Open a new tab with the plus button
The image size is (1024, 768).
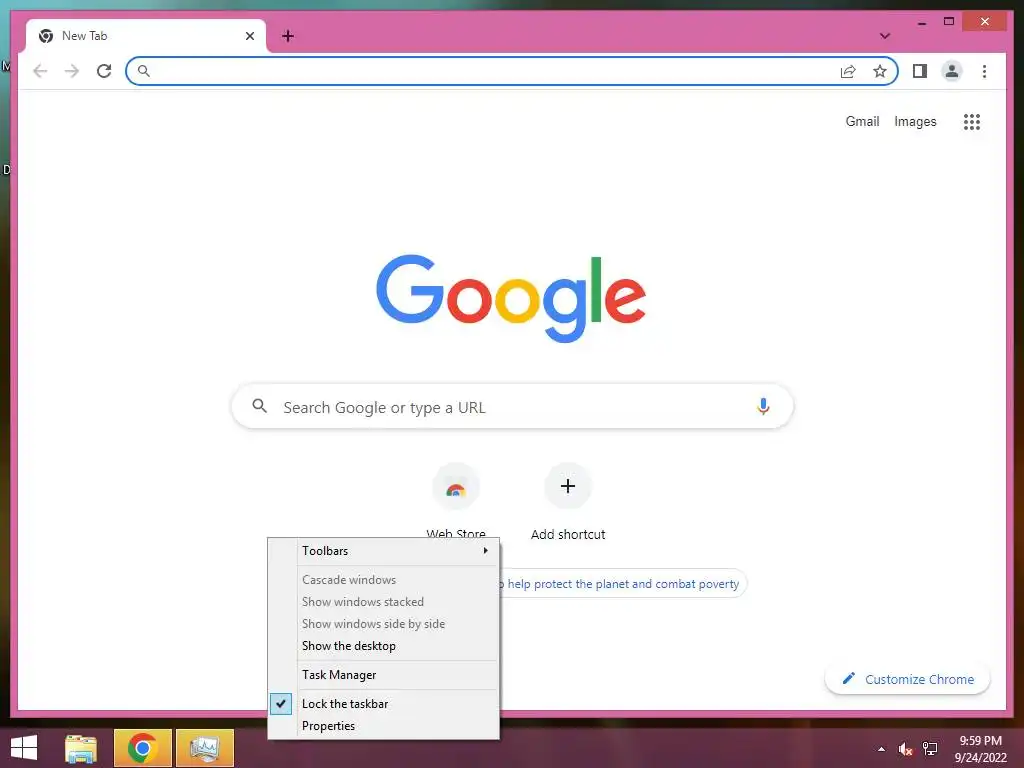[x=288, y=36]
